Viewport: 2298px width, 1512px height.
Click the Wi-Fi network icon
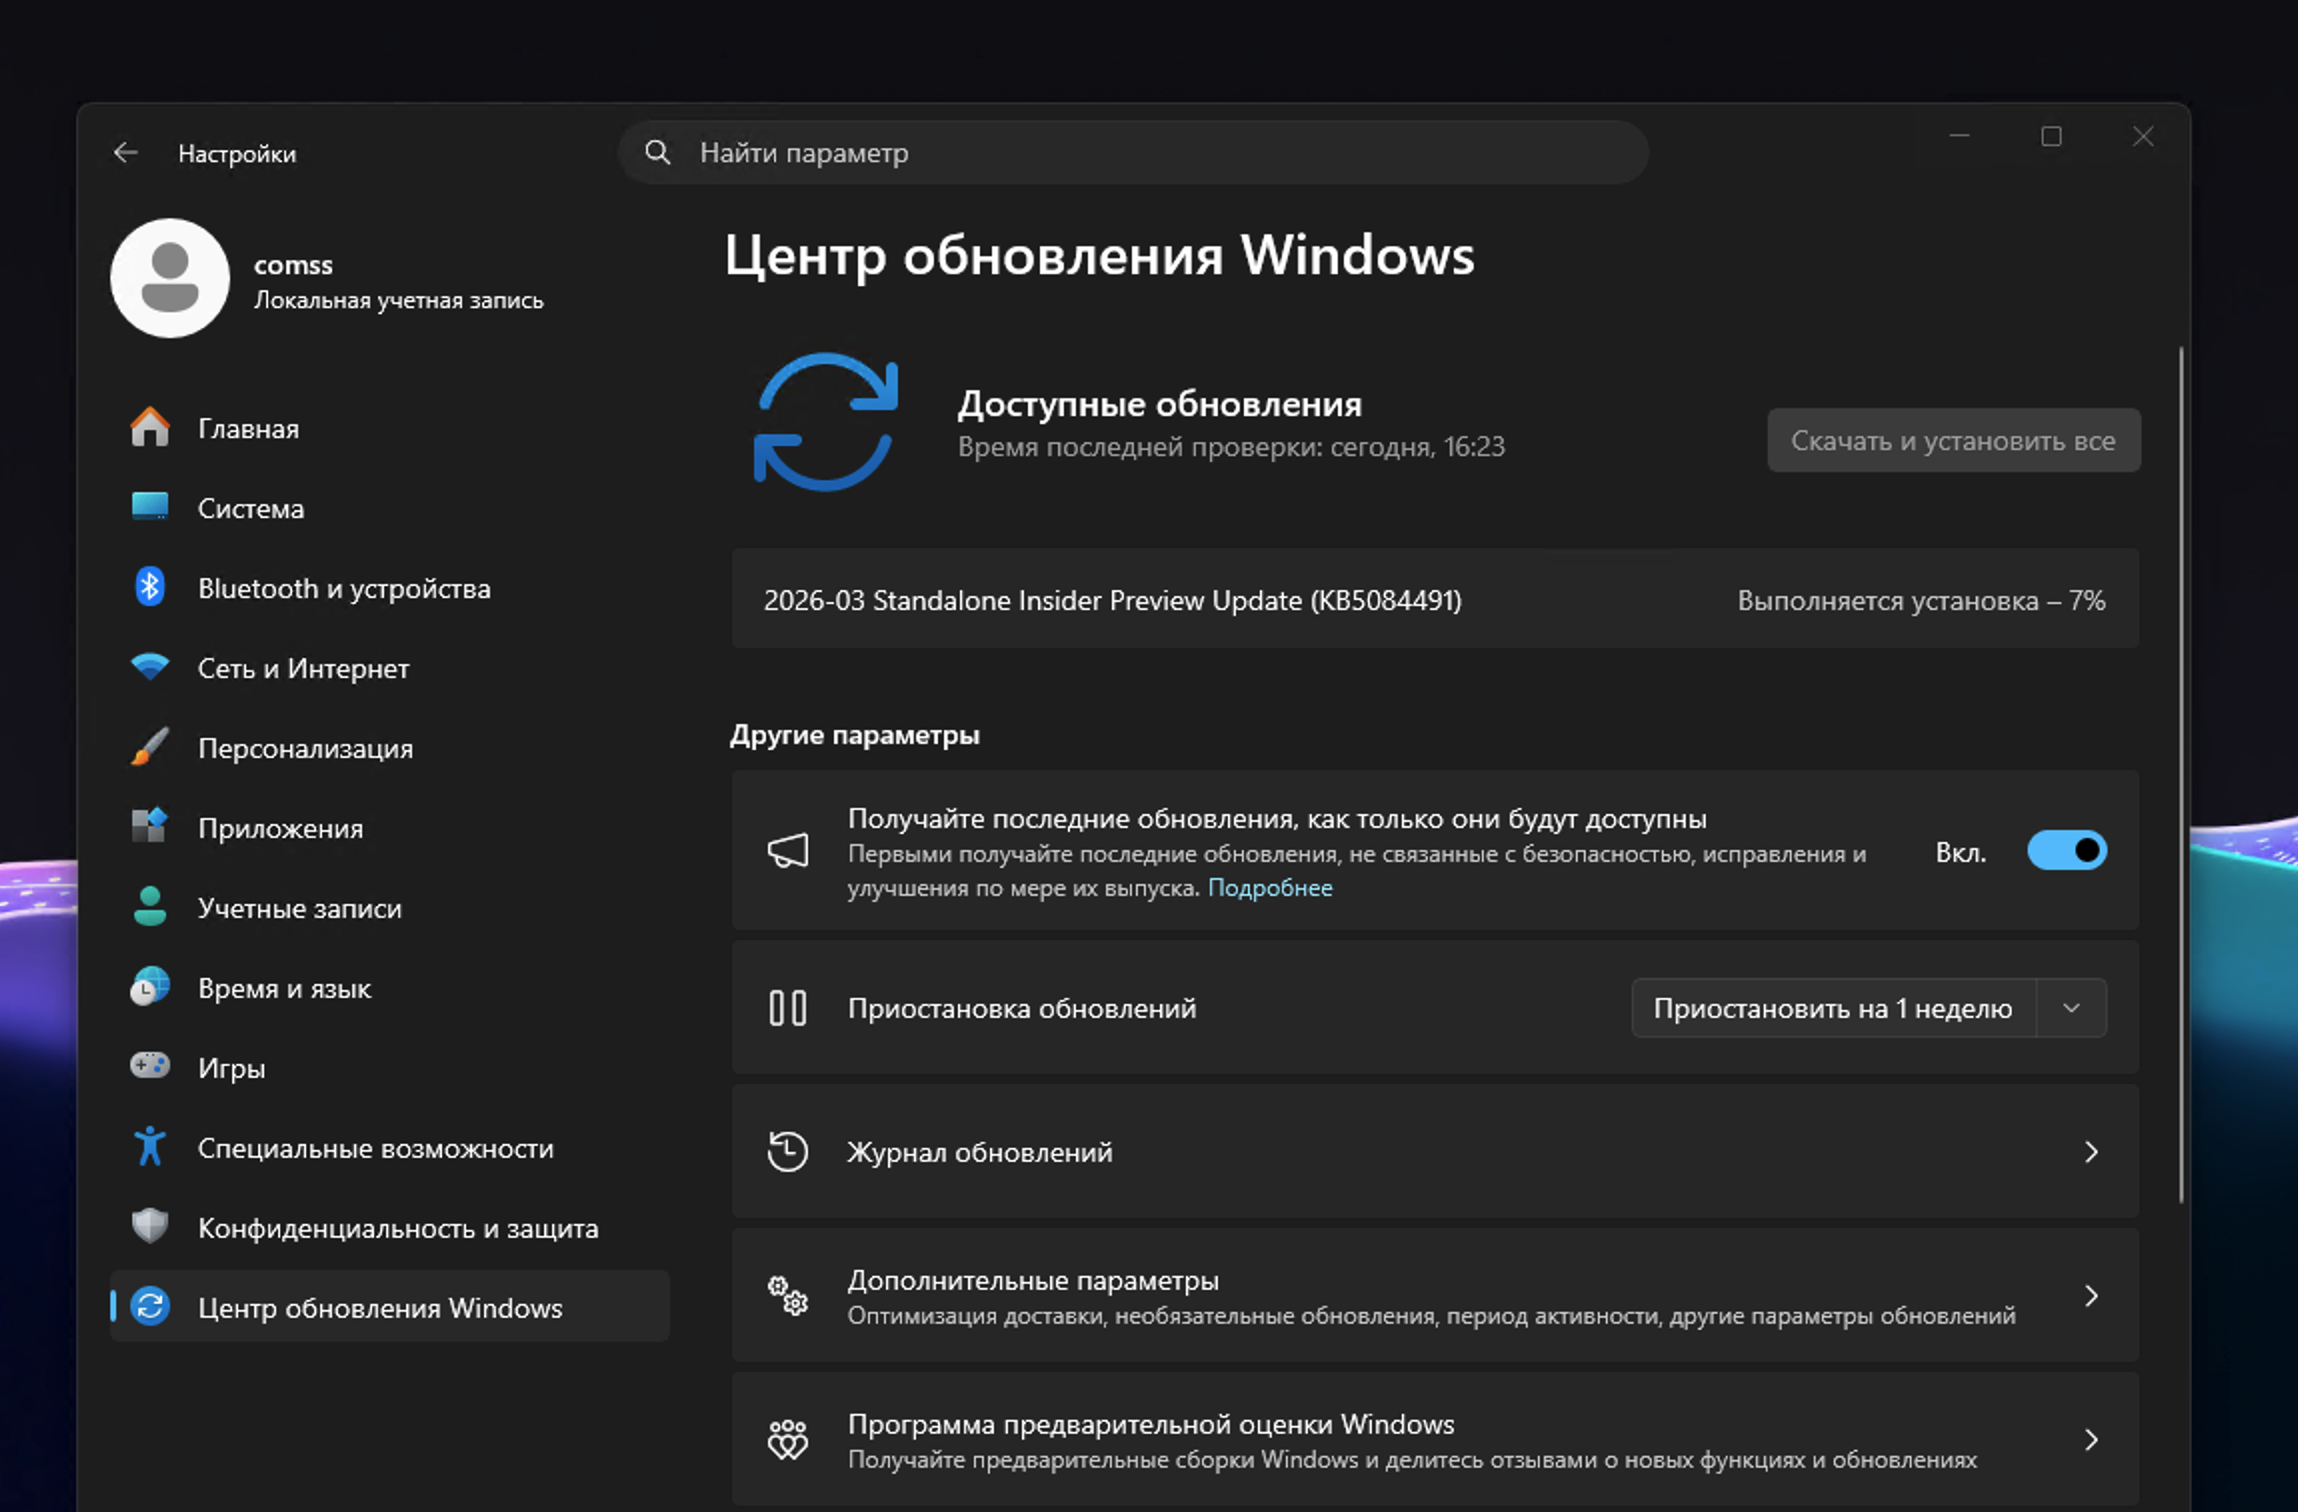(x=150, y=667)
